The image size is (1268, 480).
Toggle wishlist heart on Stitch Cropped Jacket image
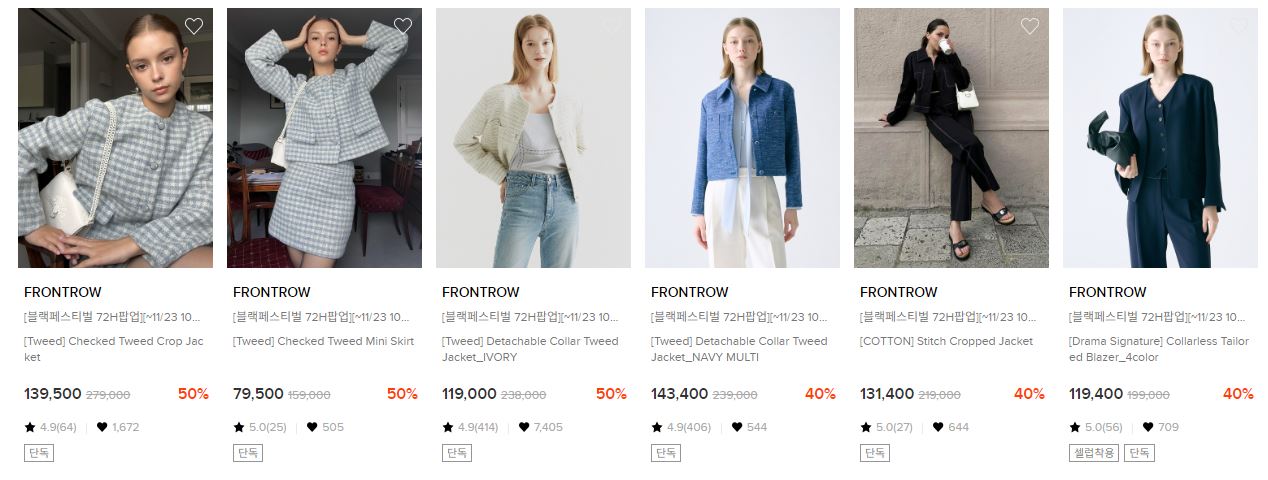(x=1030, y=27)
